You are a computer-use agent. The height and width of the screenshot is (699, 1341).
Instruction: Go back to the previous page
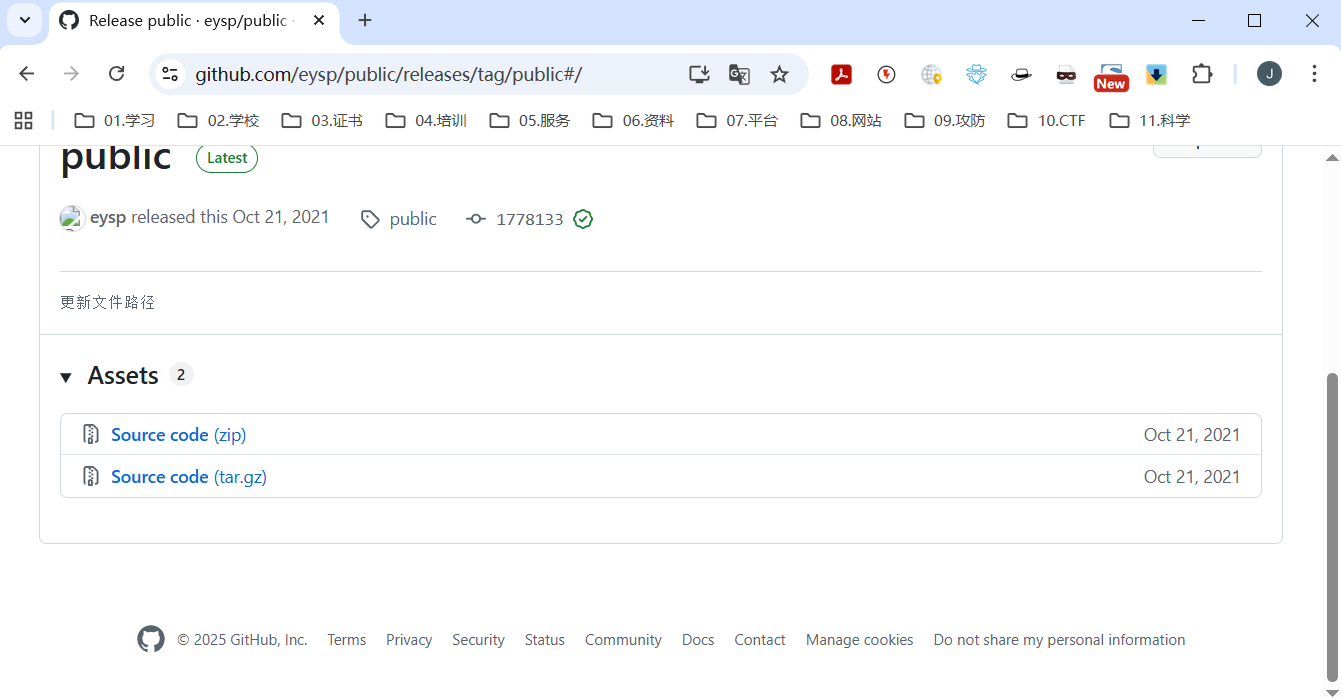click(27, 73)
